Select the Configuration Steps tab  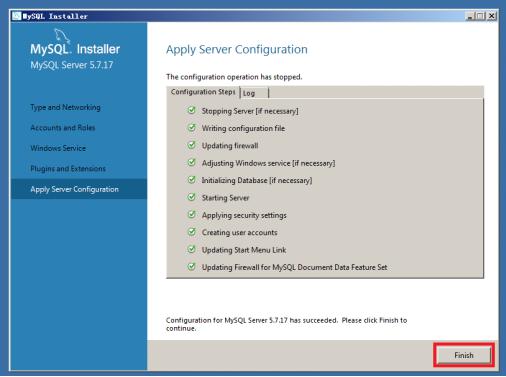click(x=203, y=92)
